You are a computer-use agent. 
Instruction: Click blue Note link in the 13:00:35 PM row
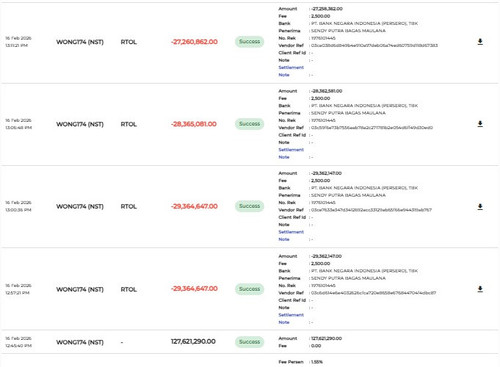point(284,239)
